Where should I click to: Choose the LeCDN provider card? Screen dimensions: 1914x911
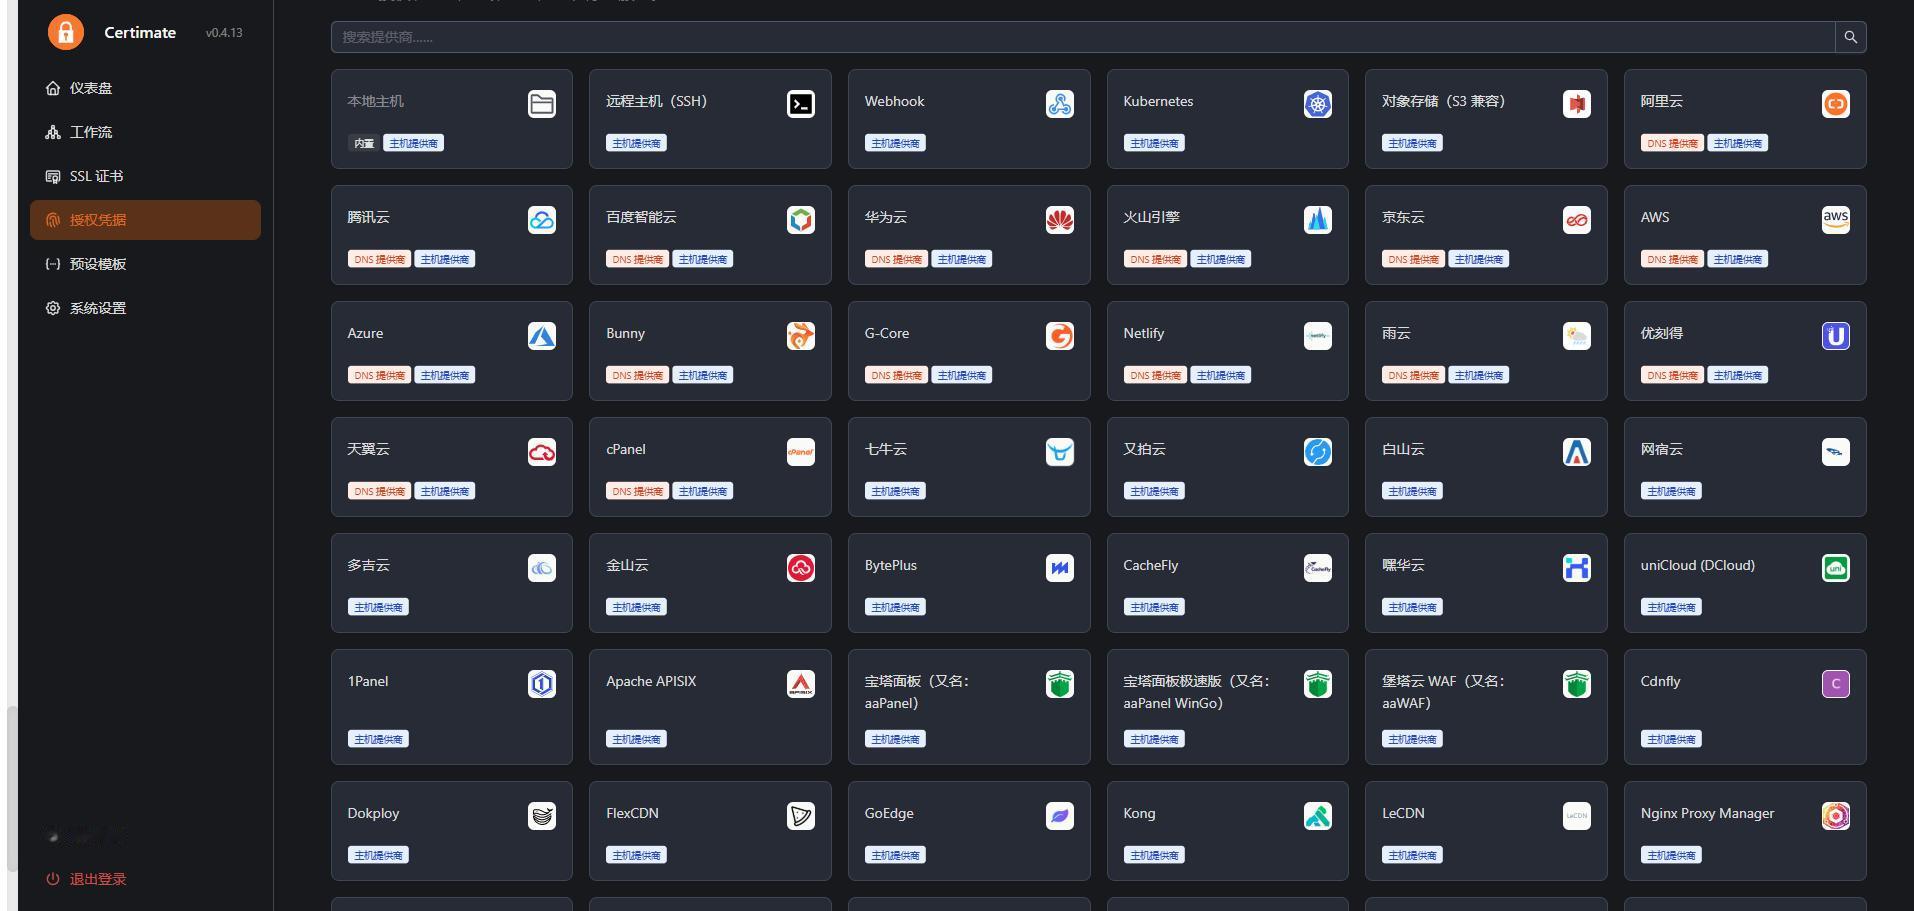click(x=1486, y=831)
